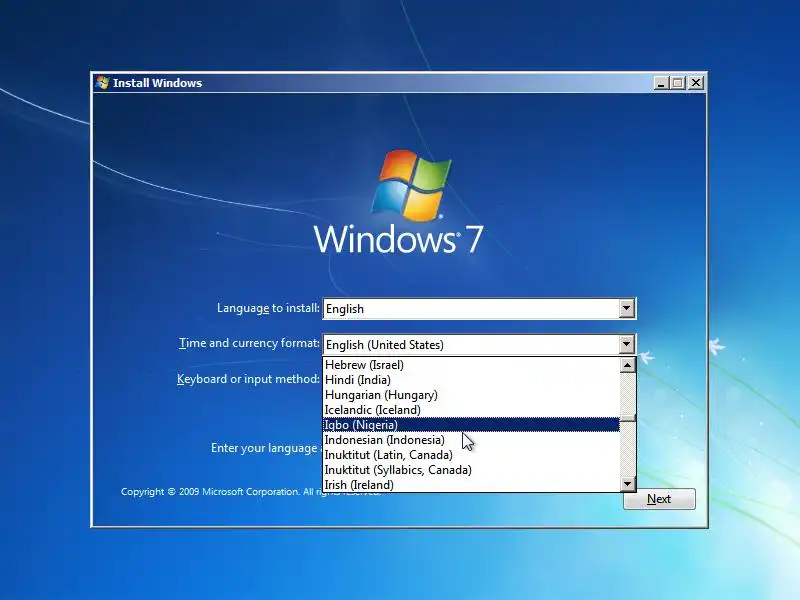This screenshot has width=800, height=600.
Task: Click the list scrollbar up arrow
Action: (x=628, y=365)
